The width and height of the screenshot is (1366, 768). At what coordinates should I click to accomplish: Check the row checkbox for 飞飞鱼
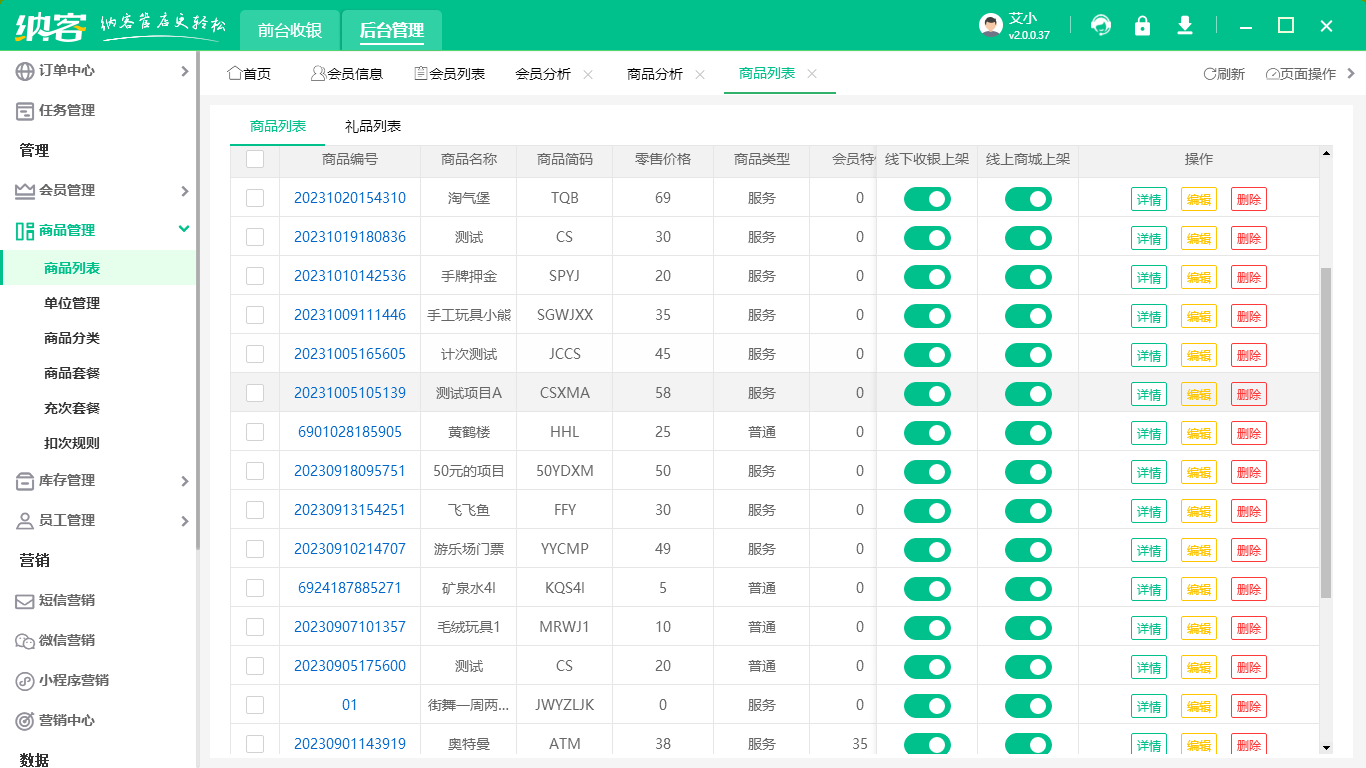[255, 510]
